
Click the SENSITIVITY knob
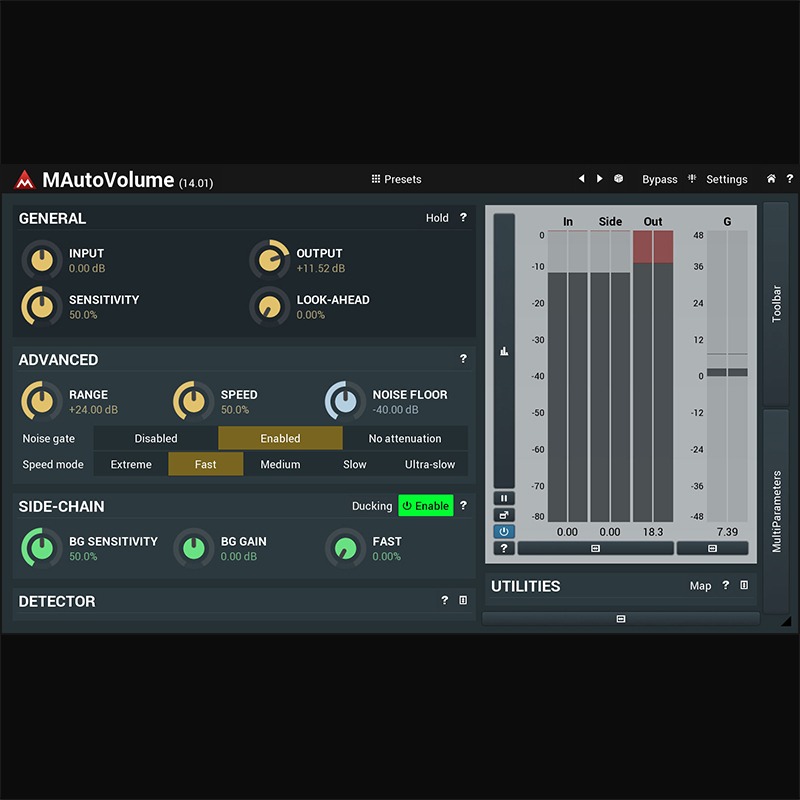pos(42,306)
